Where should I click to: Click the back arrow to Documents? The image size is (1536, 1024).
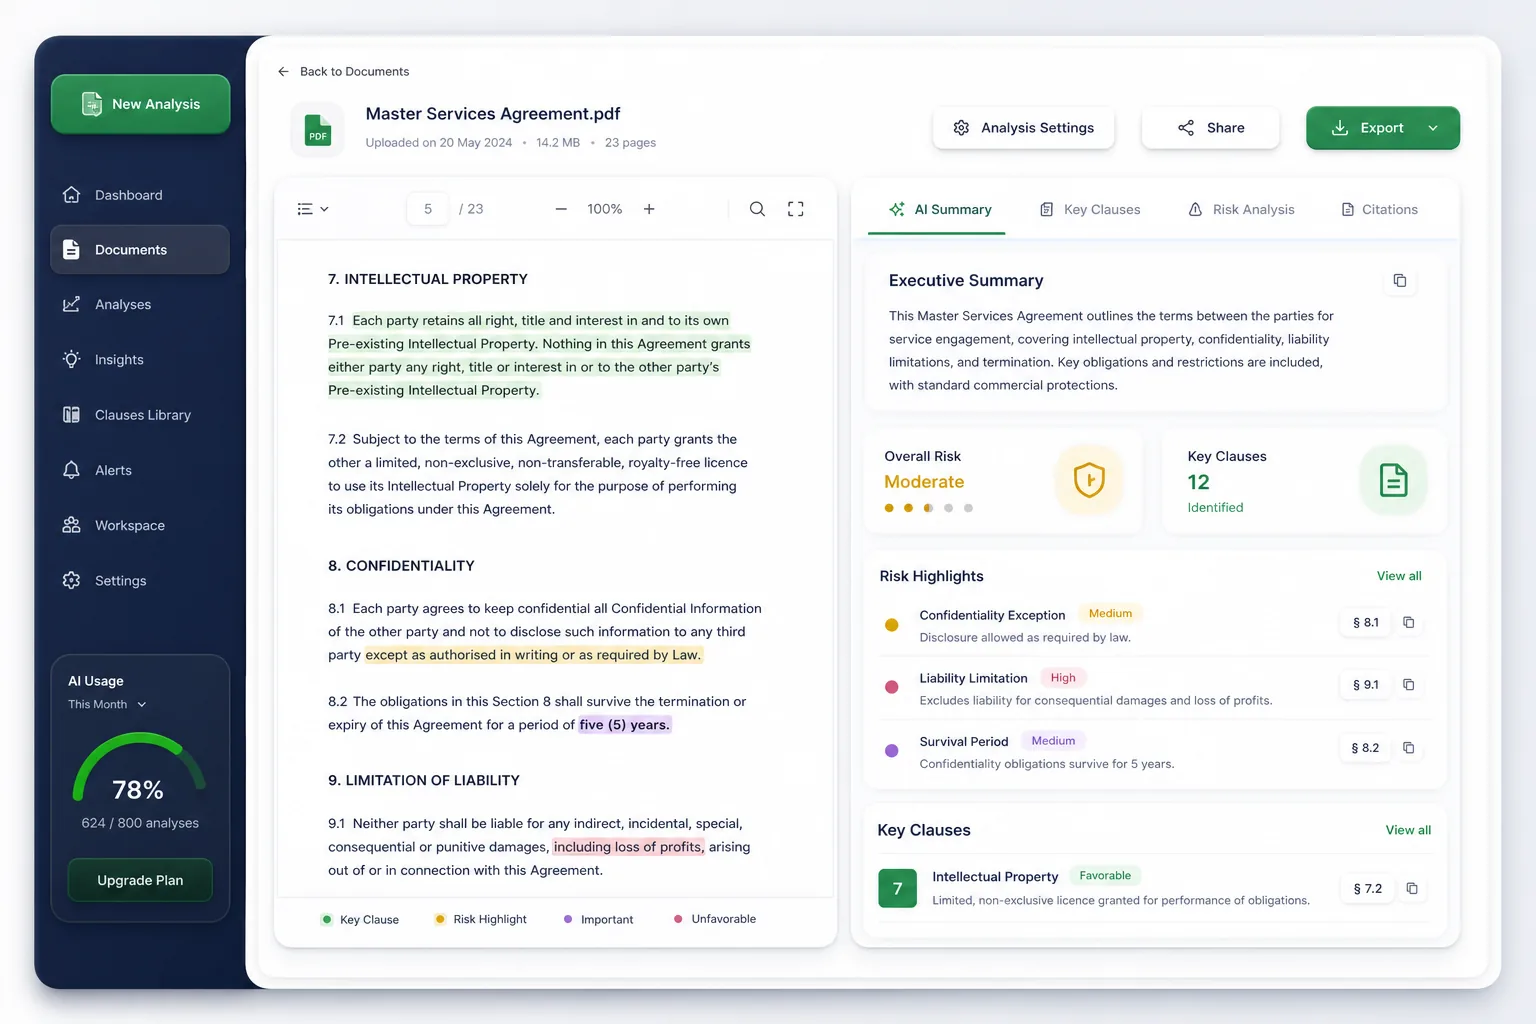tap(283, 72)
